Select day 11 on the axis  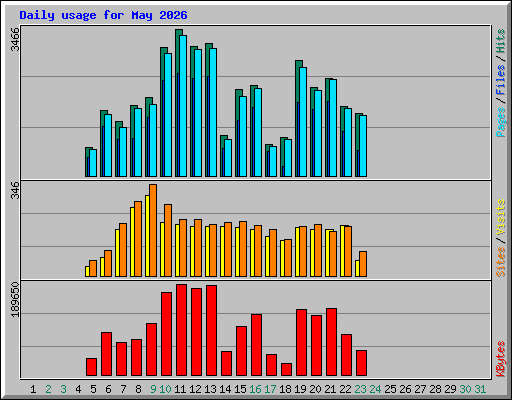pos(180,389)
